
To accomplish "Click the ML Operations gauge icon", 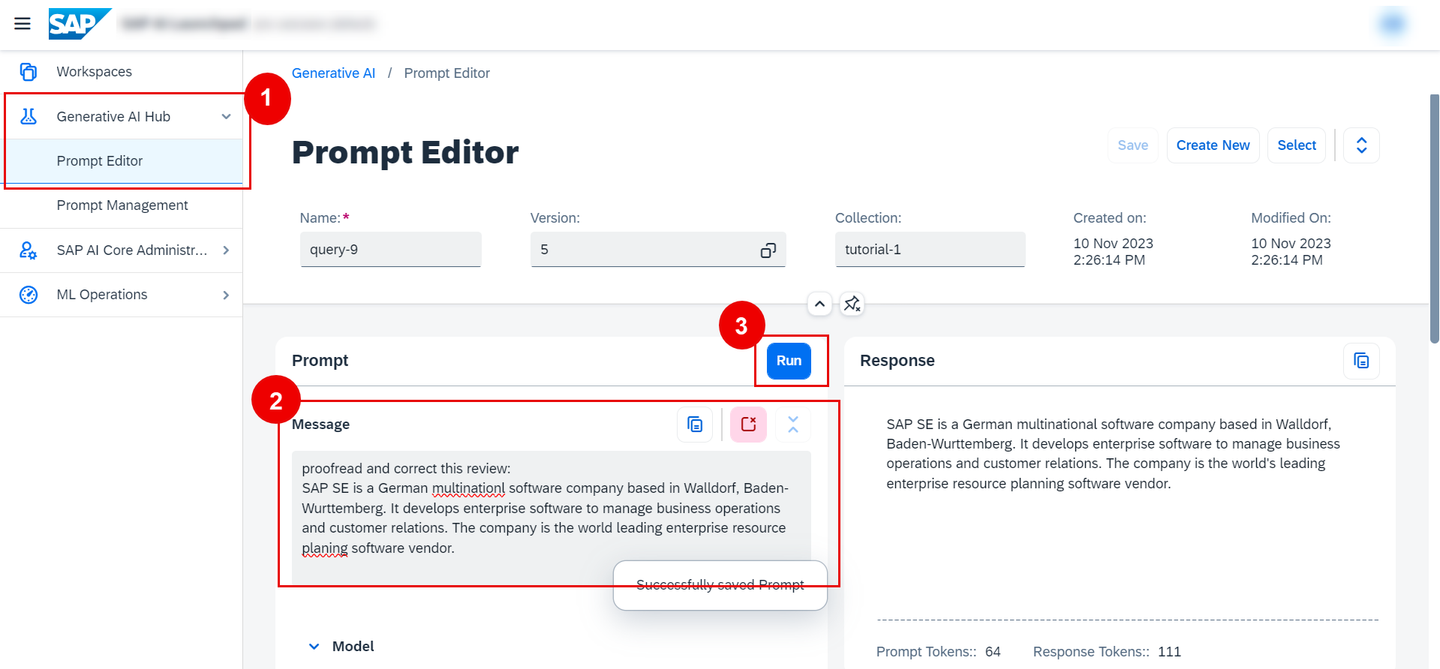I will point(28,295).
